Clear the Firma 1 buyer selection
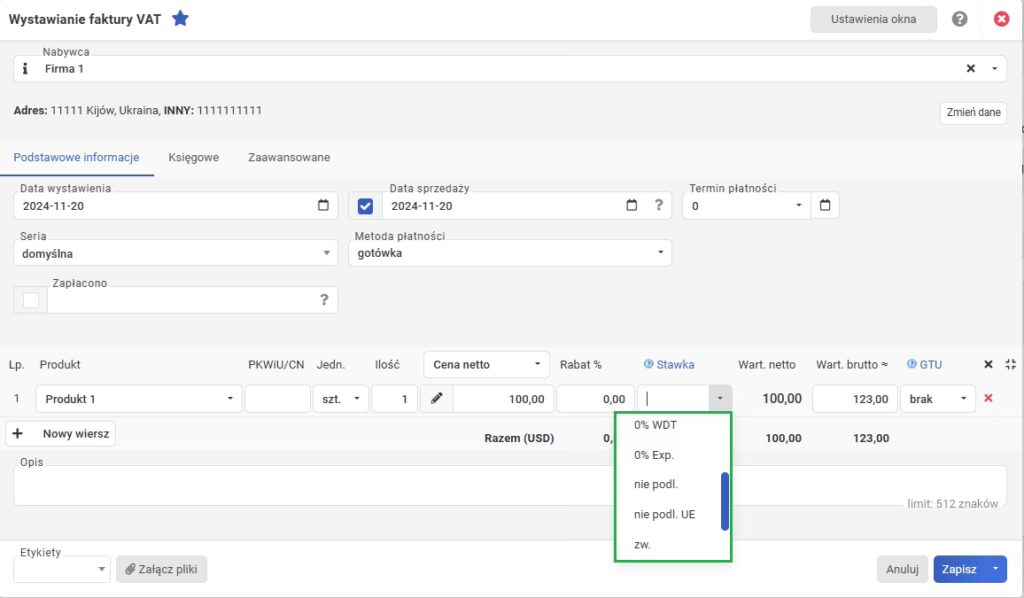This screenshot has height=598, width=1024. pyautogui.click(x=970, y=69)
